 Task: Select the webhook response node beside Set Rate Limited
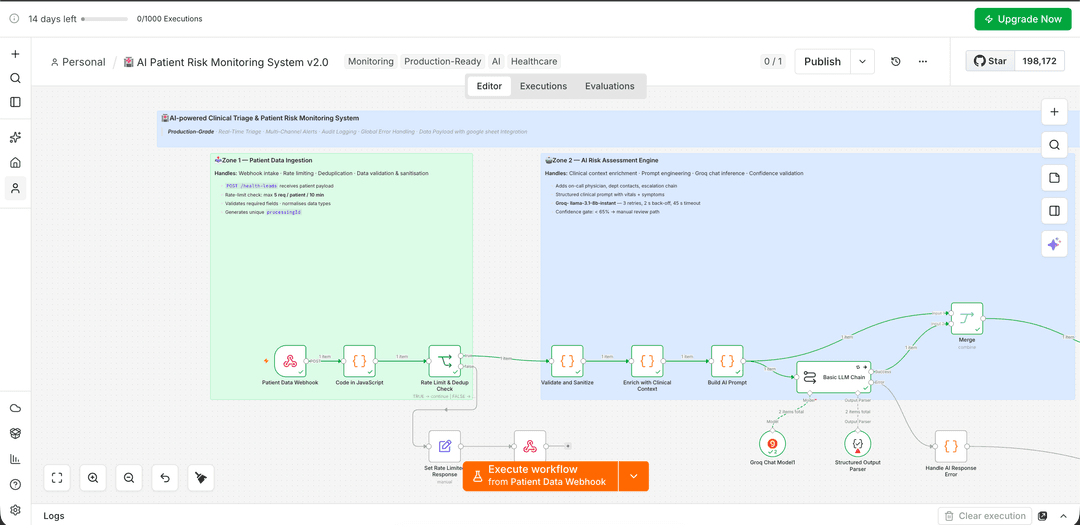pyautogui.click(x=530, y=446)
